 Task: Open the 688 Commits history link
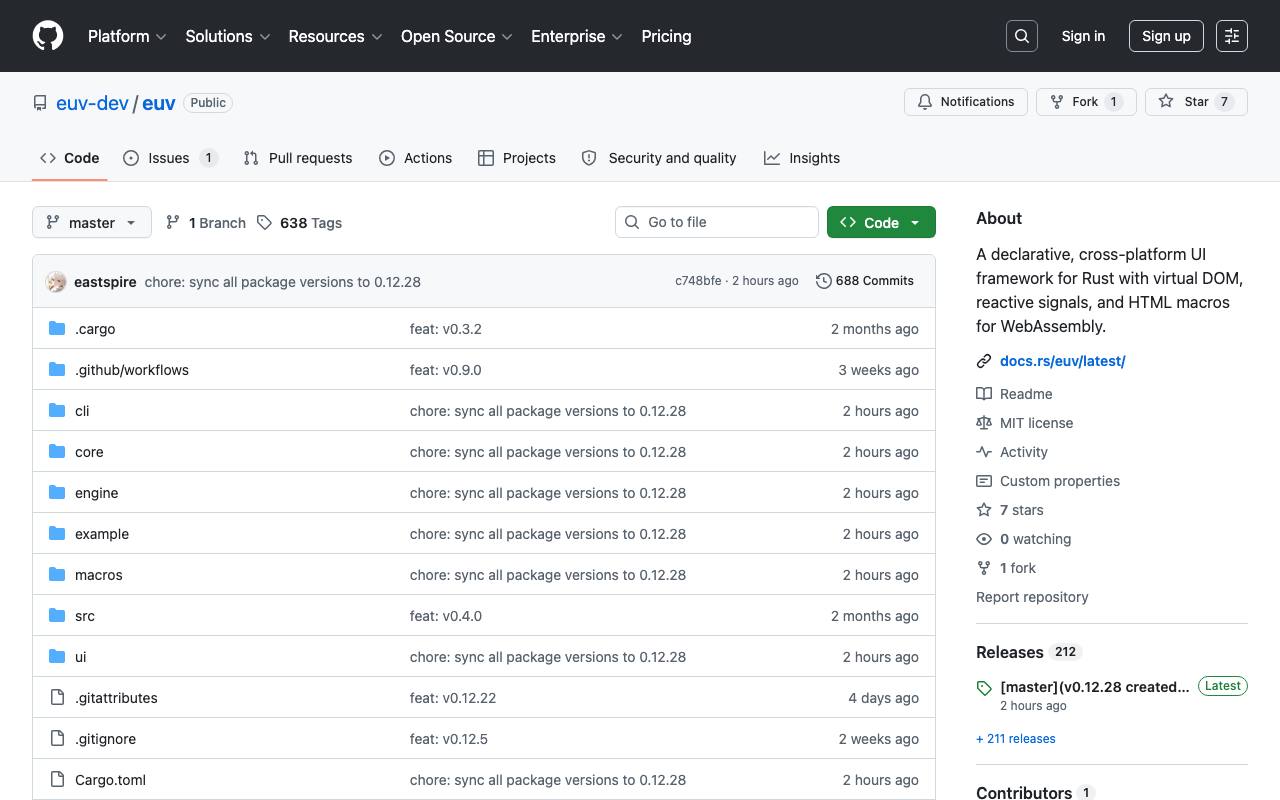tap(866, 281)
